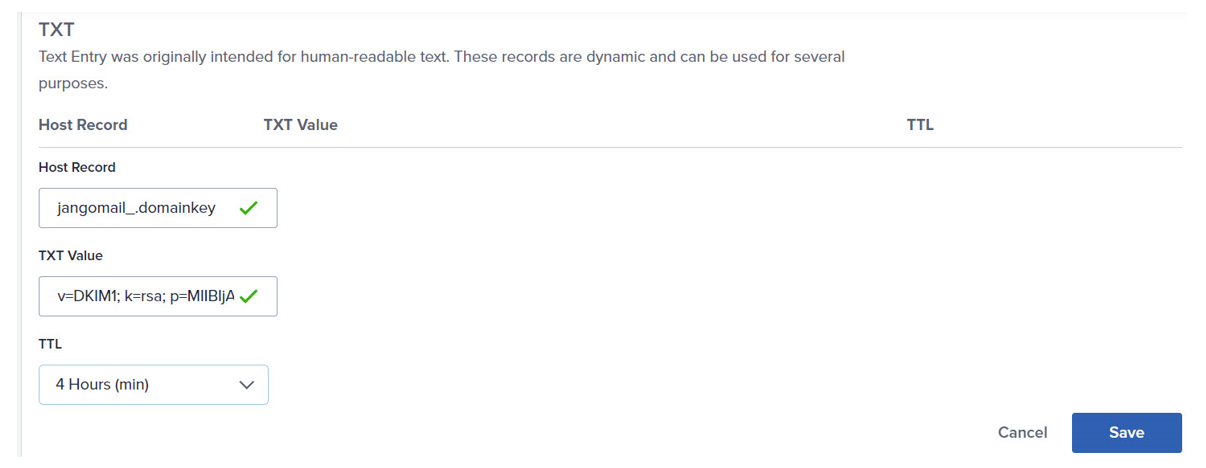Click the word 'purposes.' in the description

(x=73, y=84)
